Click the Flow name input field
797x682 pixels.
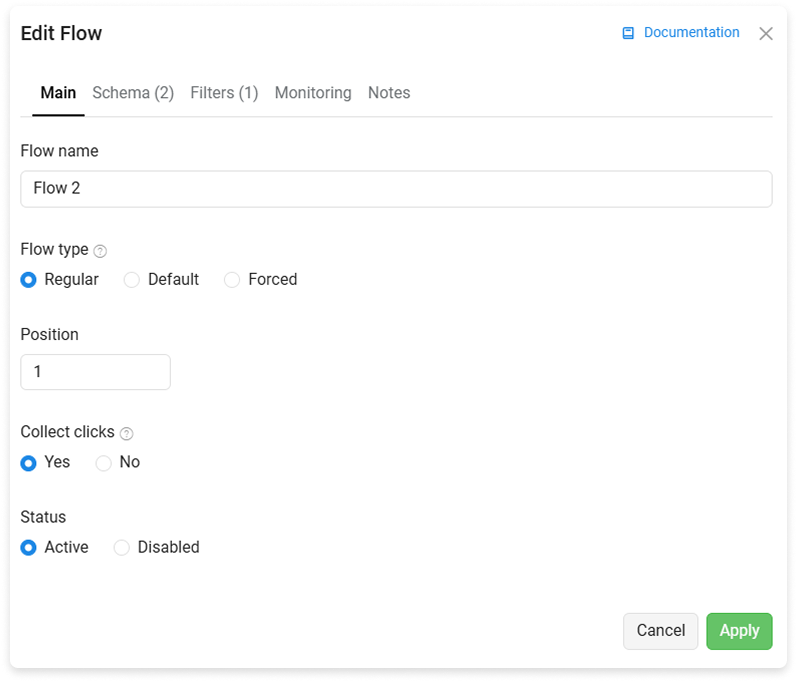pyautogui.click(x=396, y=189)
